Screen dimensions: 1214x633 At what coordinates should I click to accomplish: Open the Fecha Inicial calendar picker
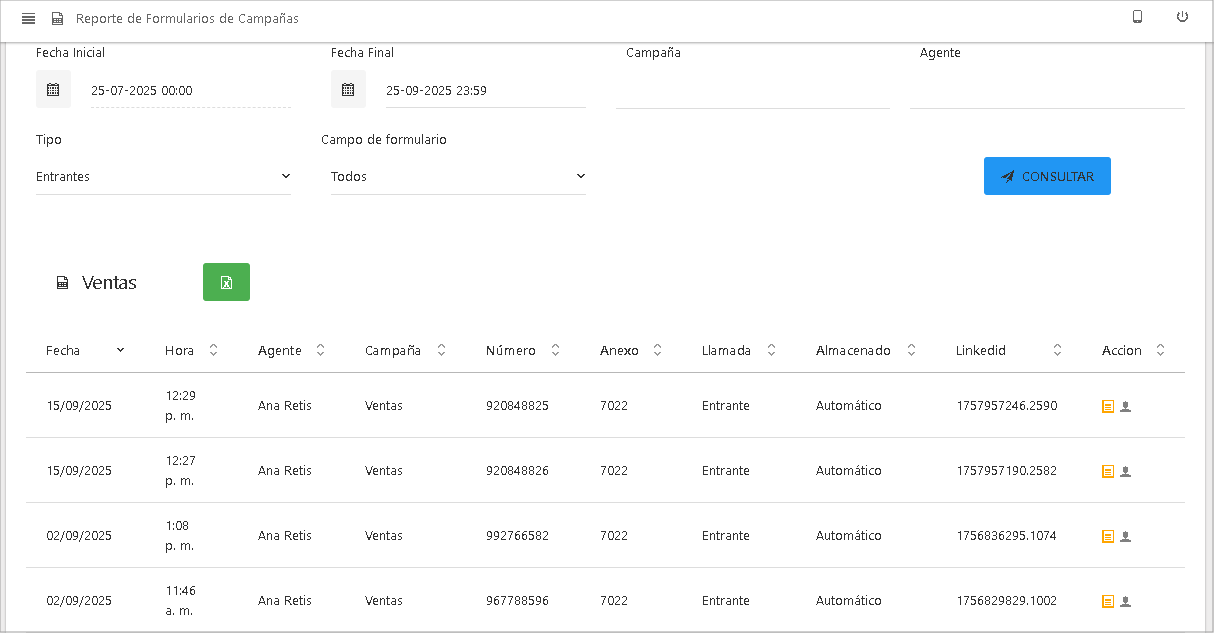pyautogui.click(x=53, y=90)
